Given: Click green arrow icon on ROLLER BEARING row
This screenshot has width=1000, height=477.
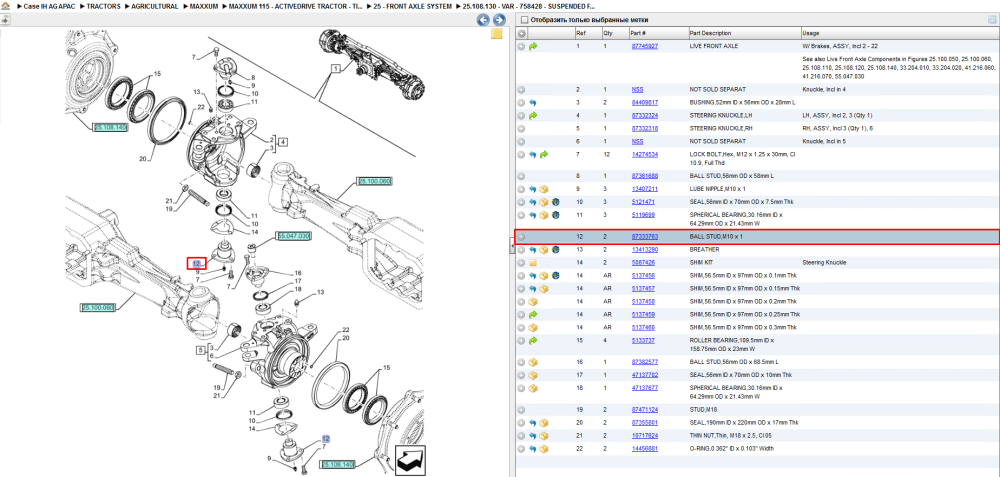Looking at the screenshot, I should (533, 341).
